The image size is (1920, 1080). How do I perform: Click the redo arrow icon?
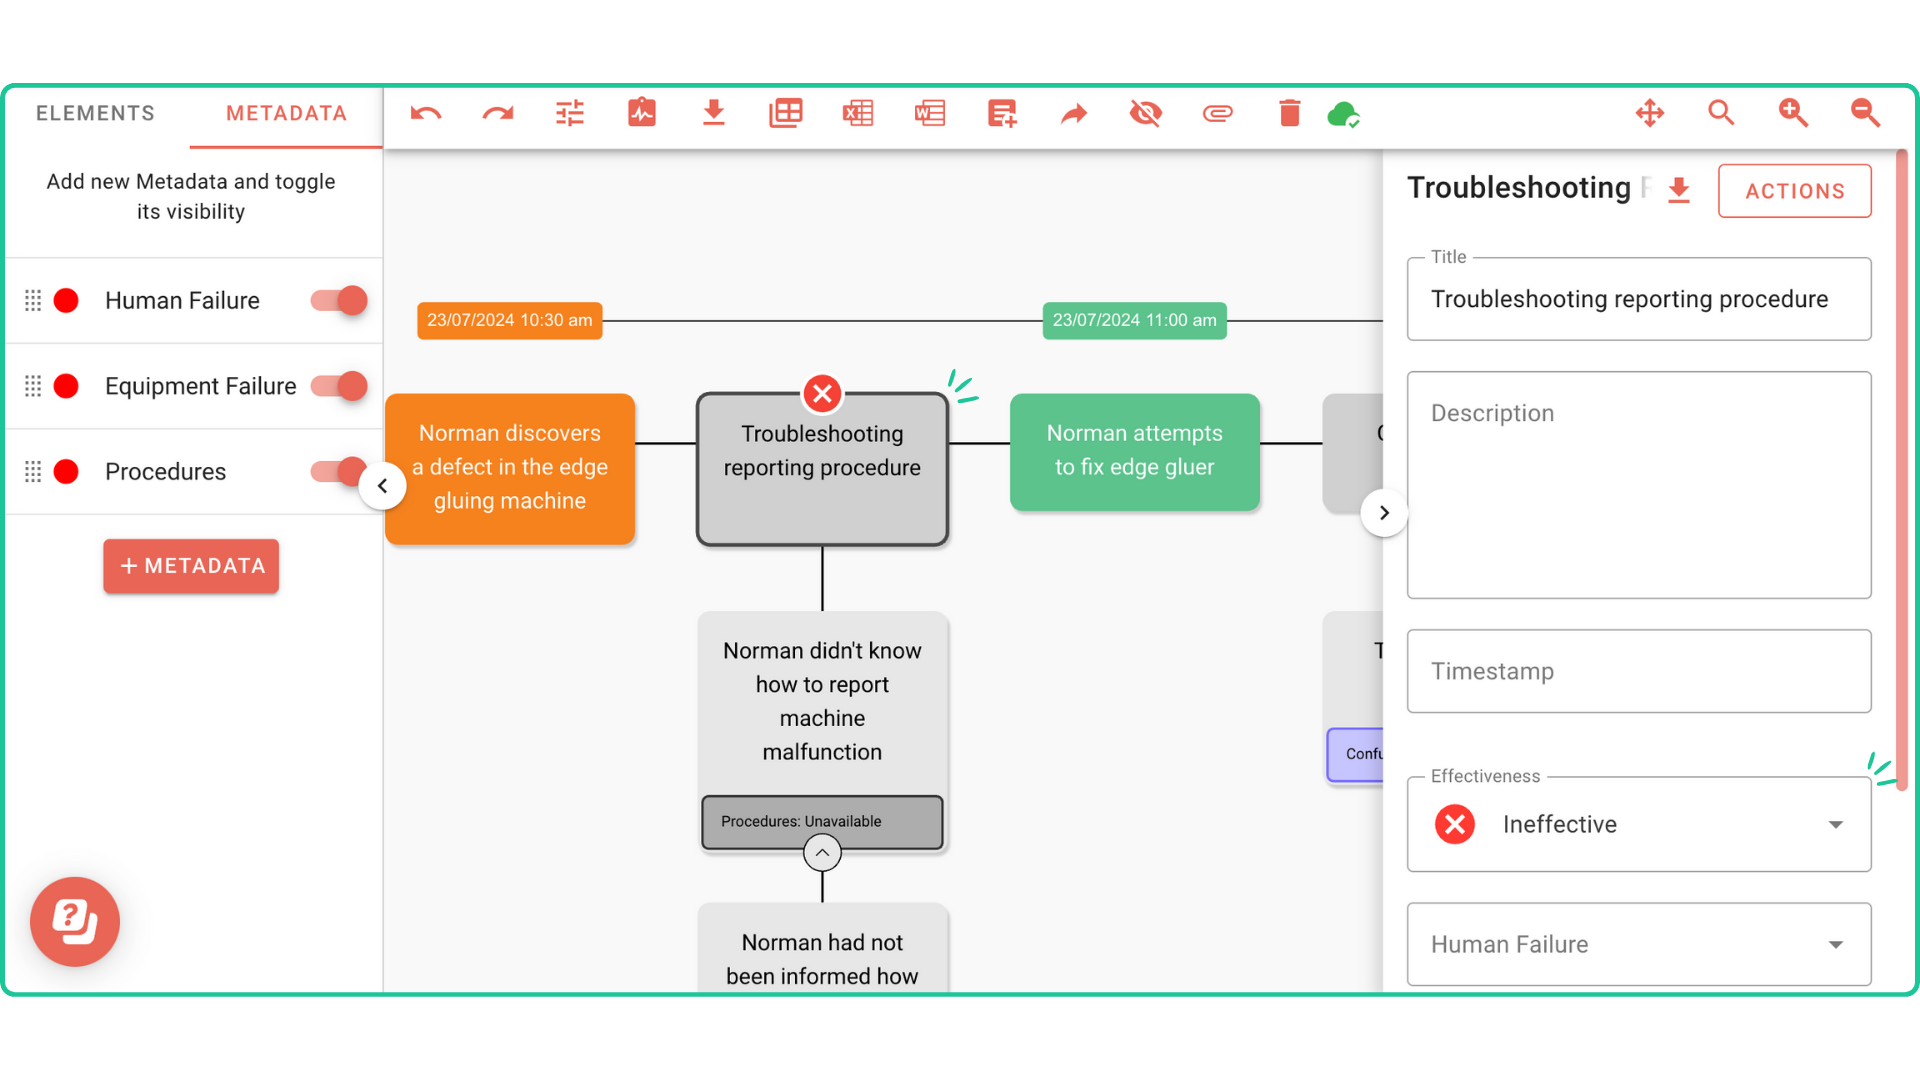pyautogui.click(x=498, y=114)
